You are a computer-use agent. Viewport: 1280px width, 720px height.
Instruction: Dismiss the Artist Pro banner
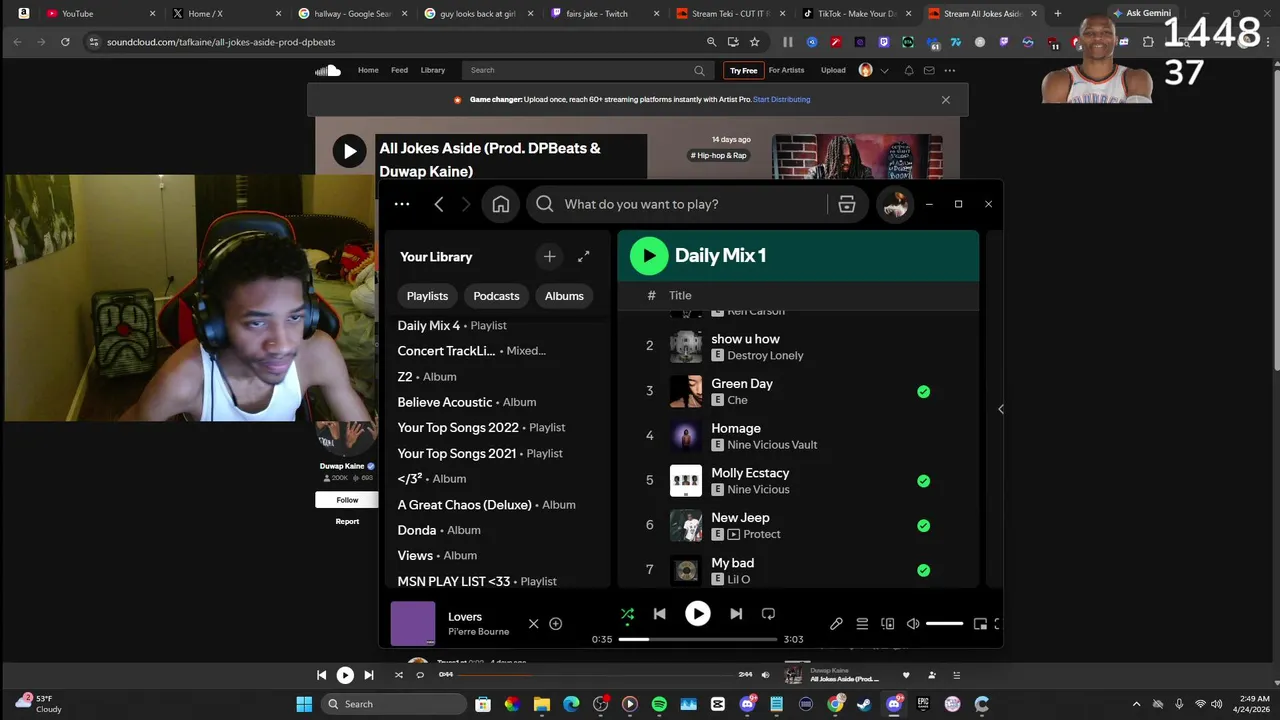click(946, 100)
